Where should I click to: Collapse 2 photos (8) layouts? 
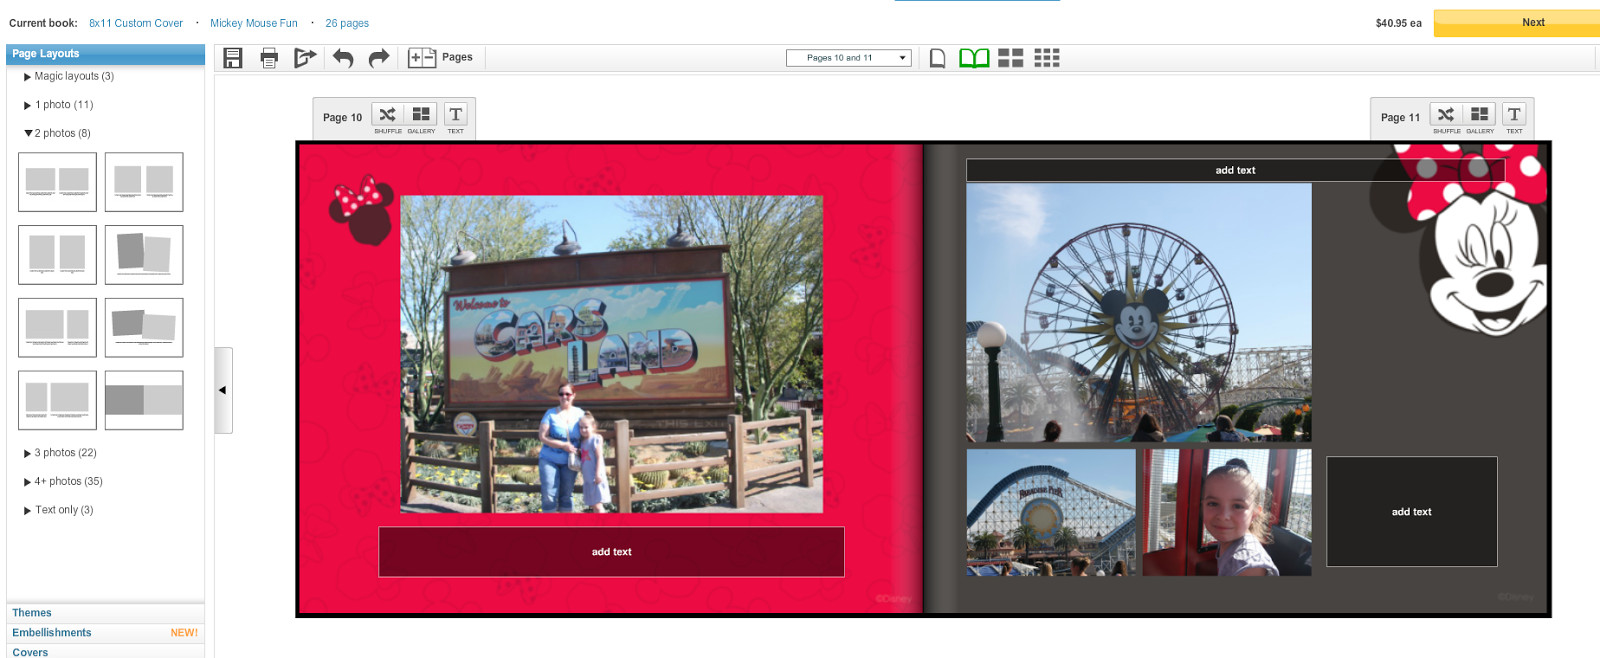click(x=57, y=133)
